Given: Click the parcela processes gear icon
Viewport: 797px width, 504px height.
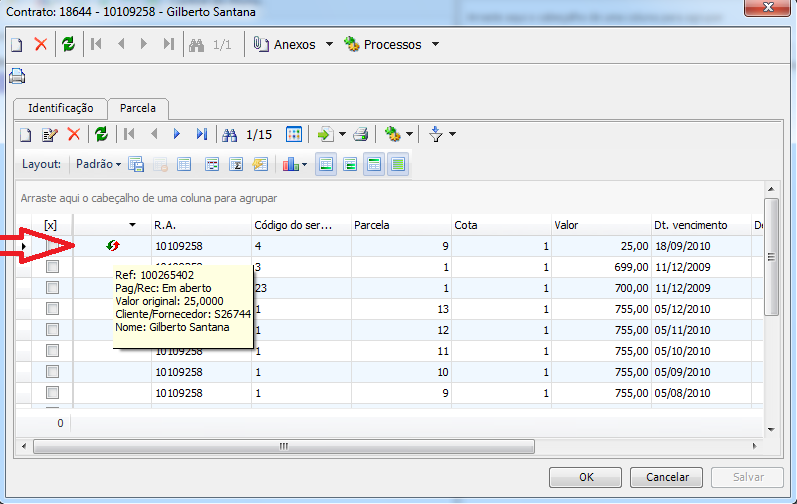Looking at the screenshot, I should 392,134.
